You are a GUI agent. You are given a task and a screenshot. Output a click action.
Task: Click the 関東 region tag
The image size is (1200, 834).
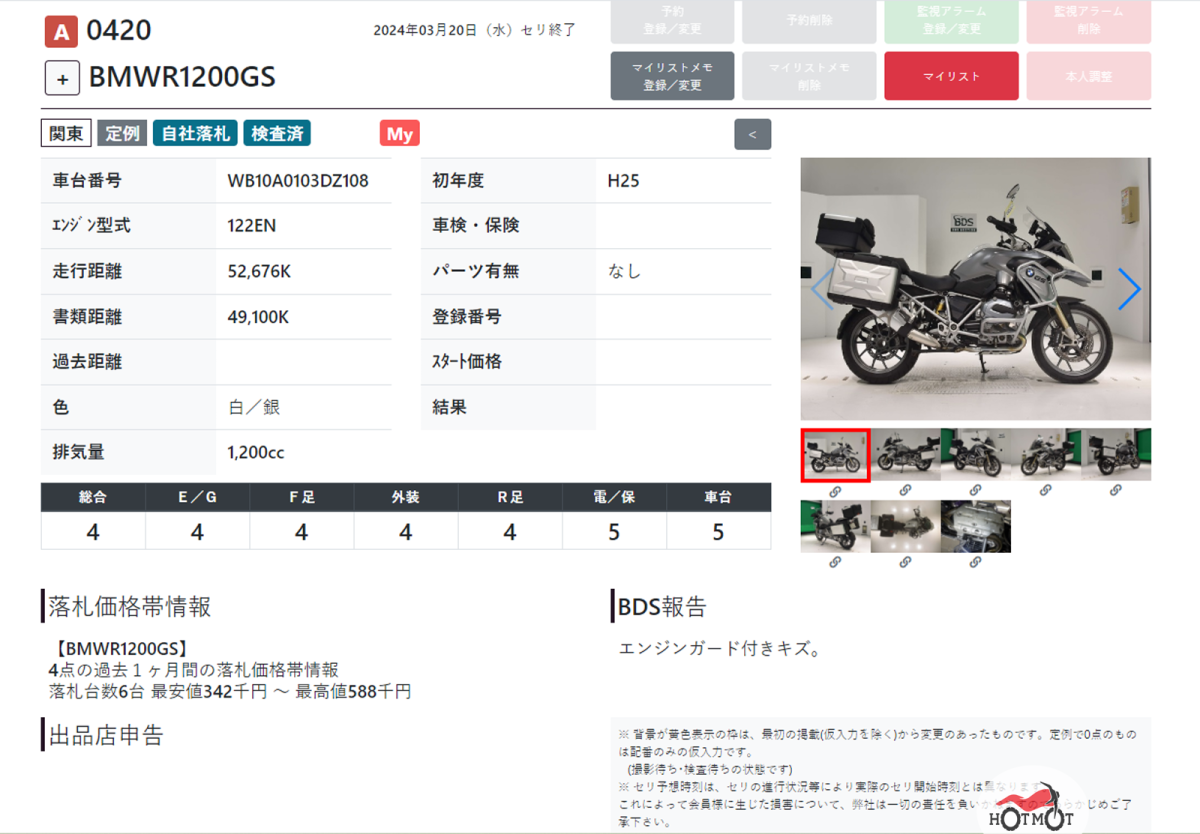click(x=67, y=133)
